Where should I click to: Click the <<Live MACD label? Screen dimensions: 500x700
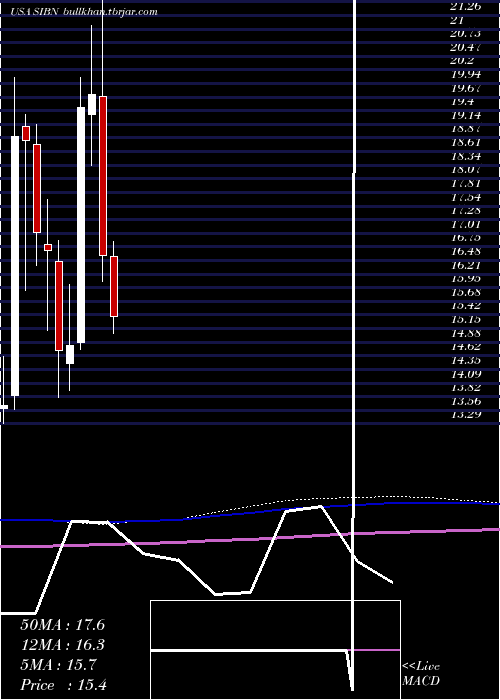(421, 674)
